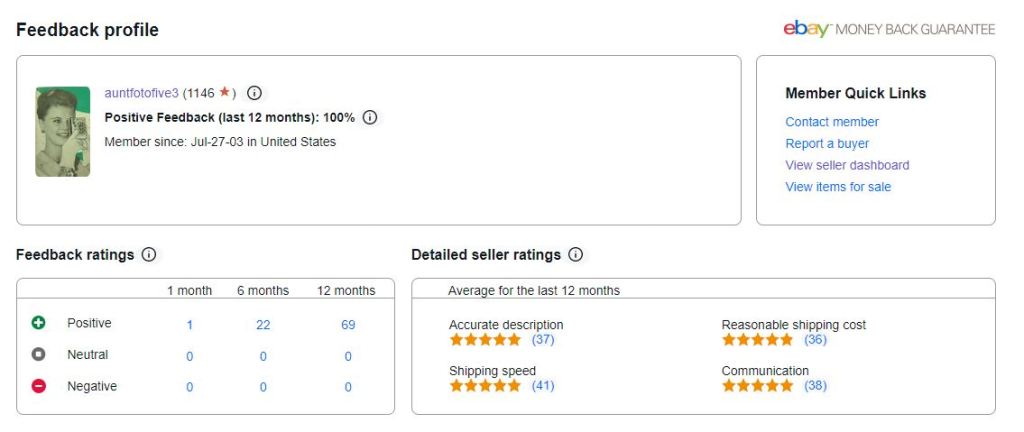
Task: Click the Accurate description star rating
Action: pos(485,340)
